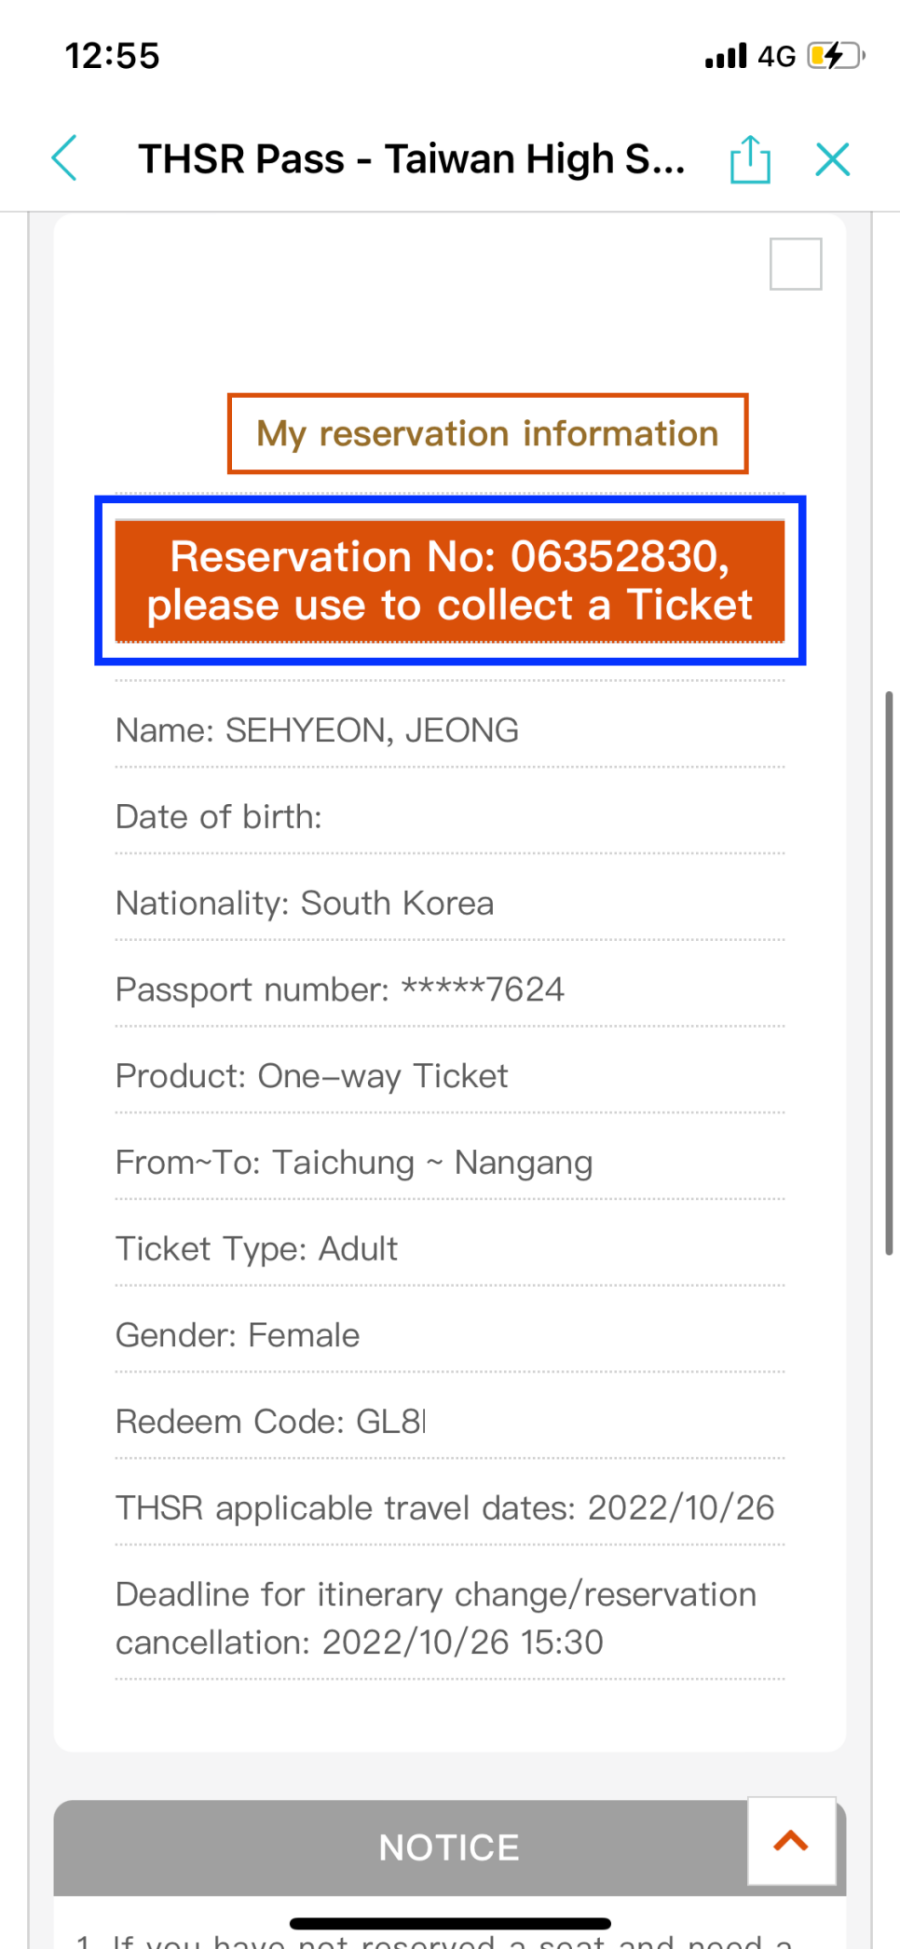
Task: Tap the battery charging status icon
Action: click(x=836, y=55)
